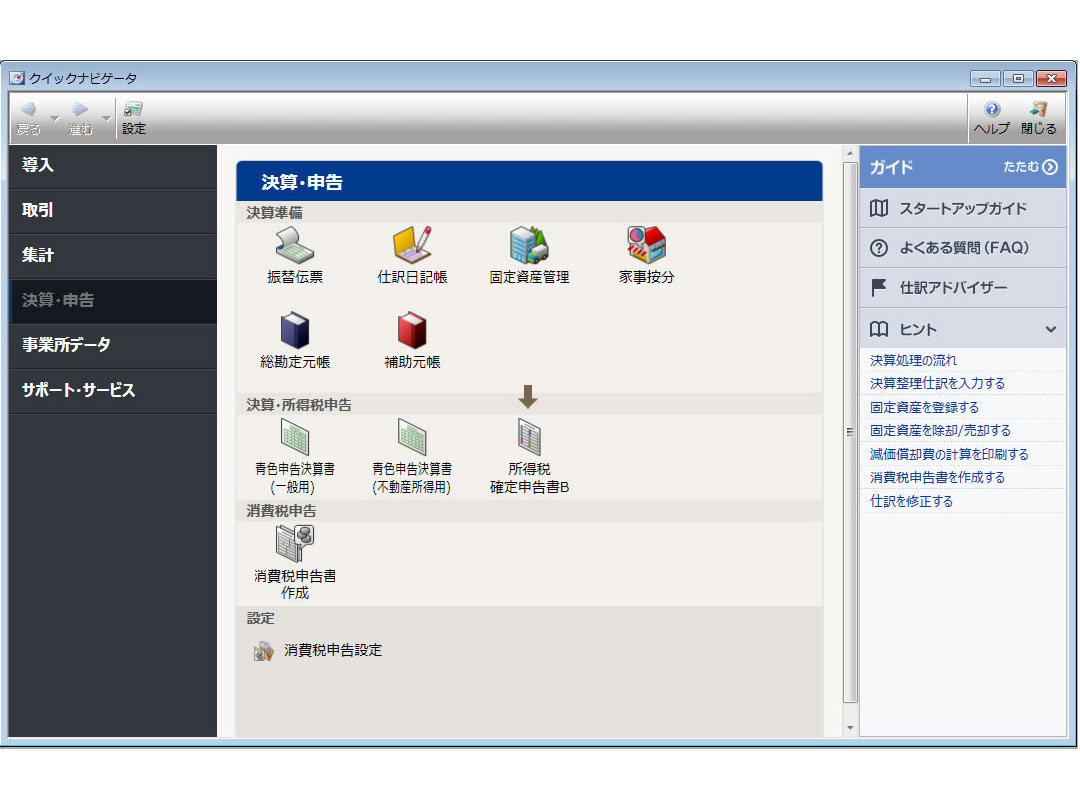Open スタートアップガイド in guide panel

(963, 208)
